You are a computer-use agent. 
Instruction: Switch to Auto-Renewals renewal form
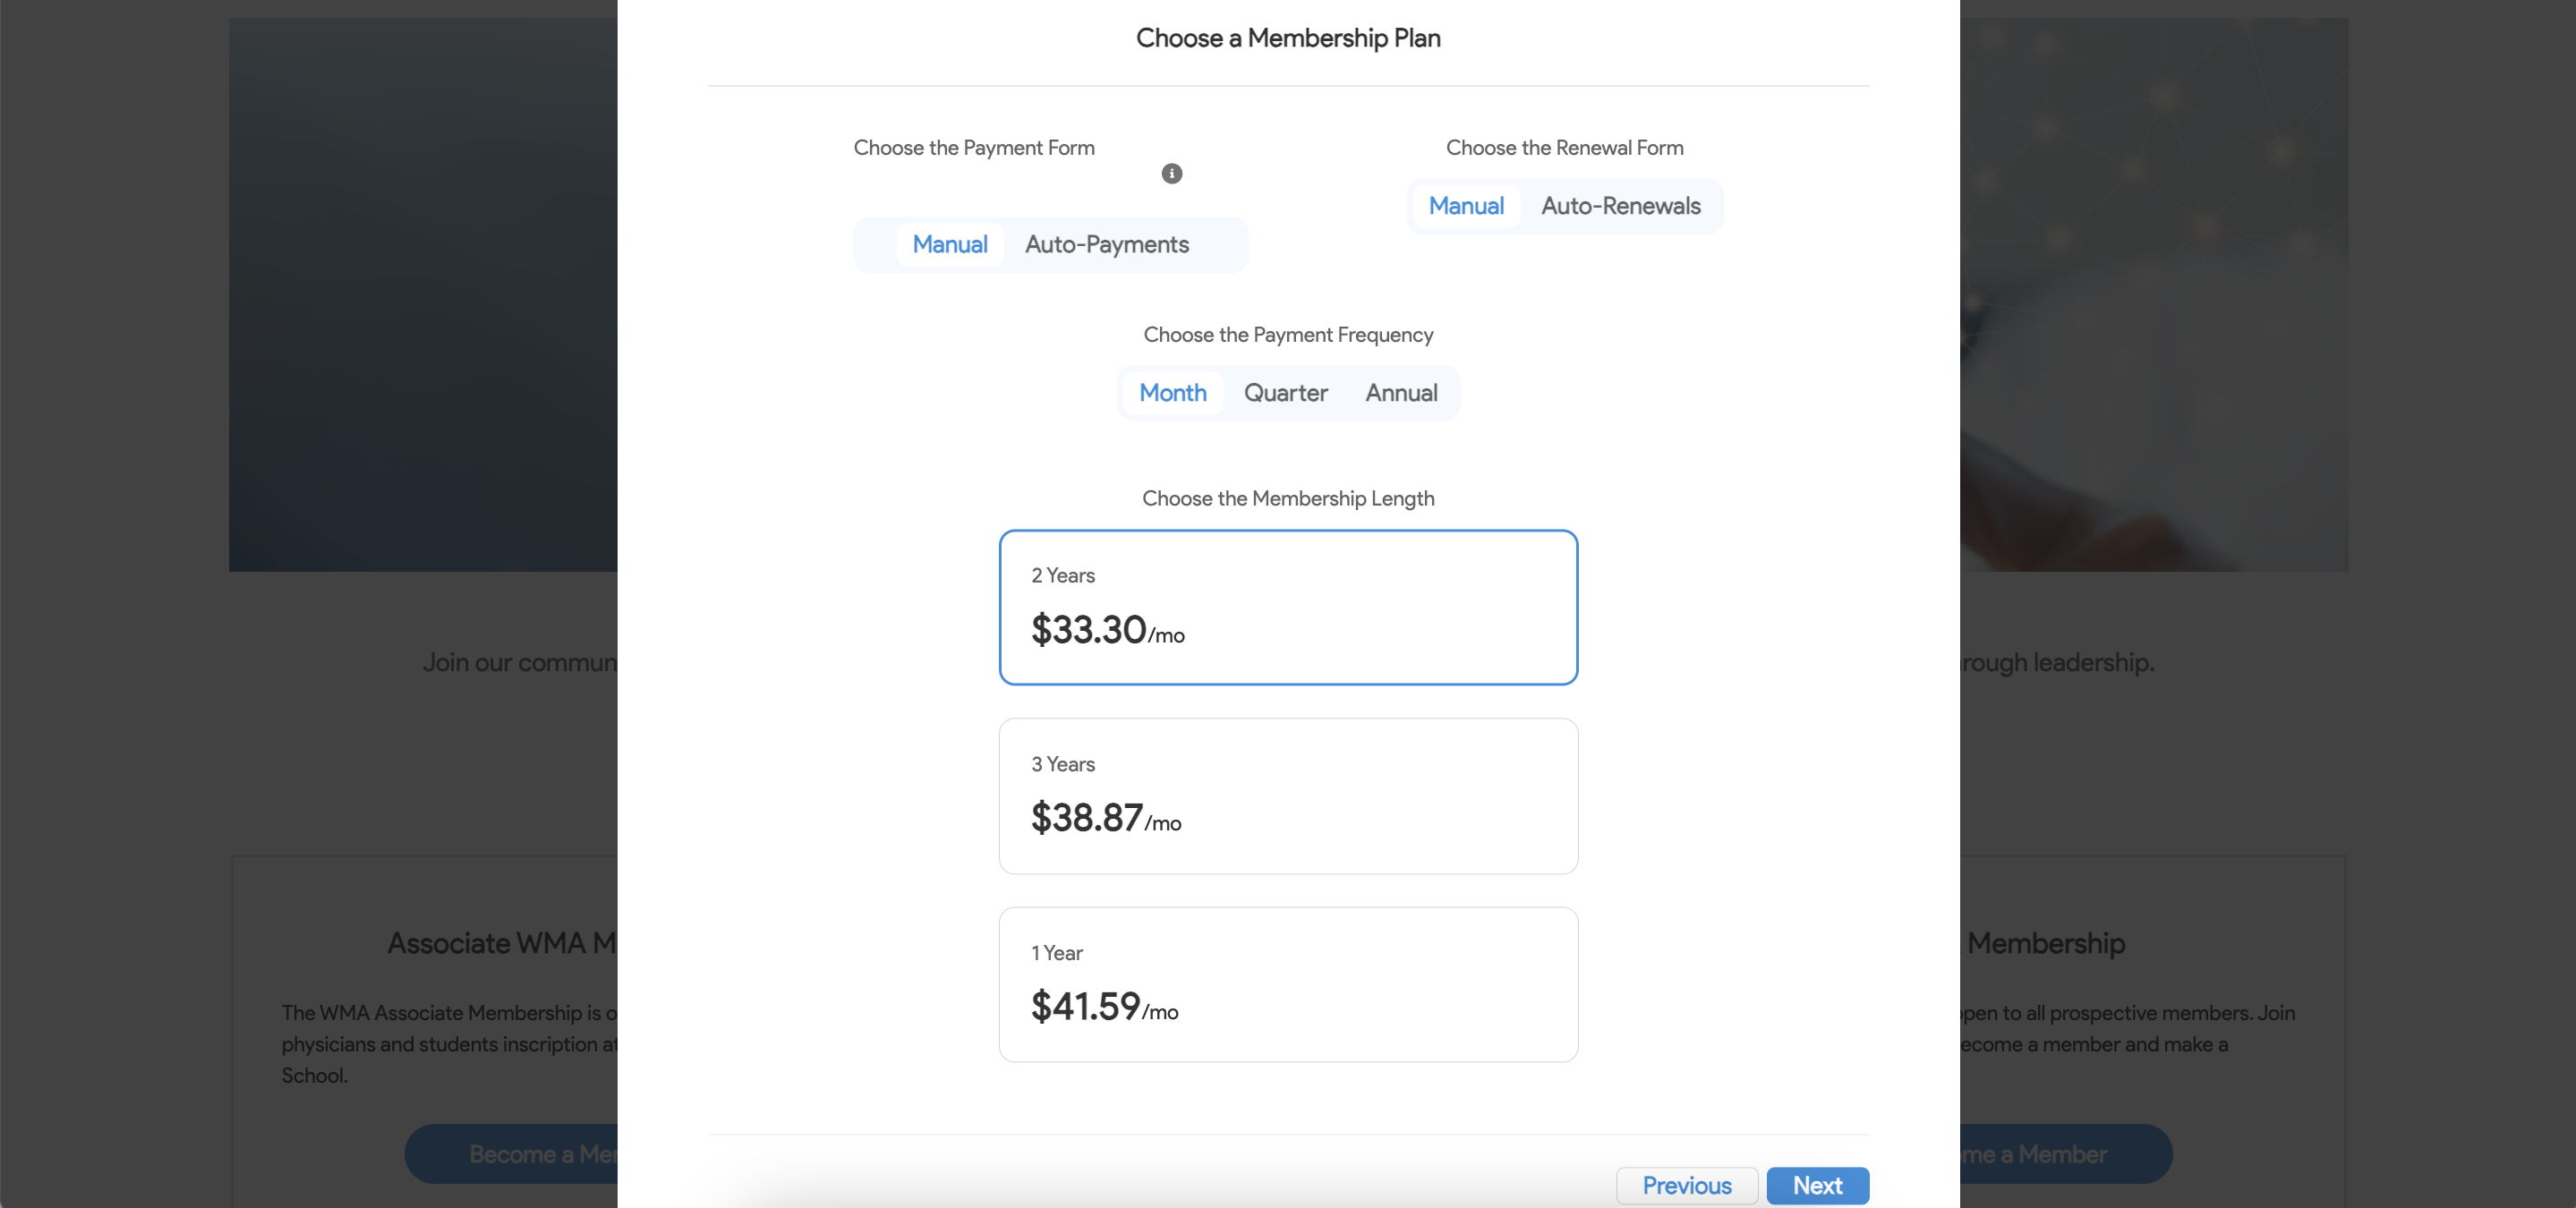1620,205
